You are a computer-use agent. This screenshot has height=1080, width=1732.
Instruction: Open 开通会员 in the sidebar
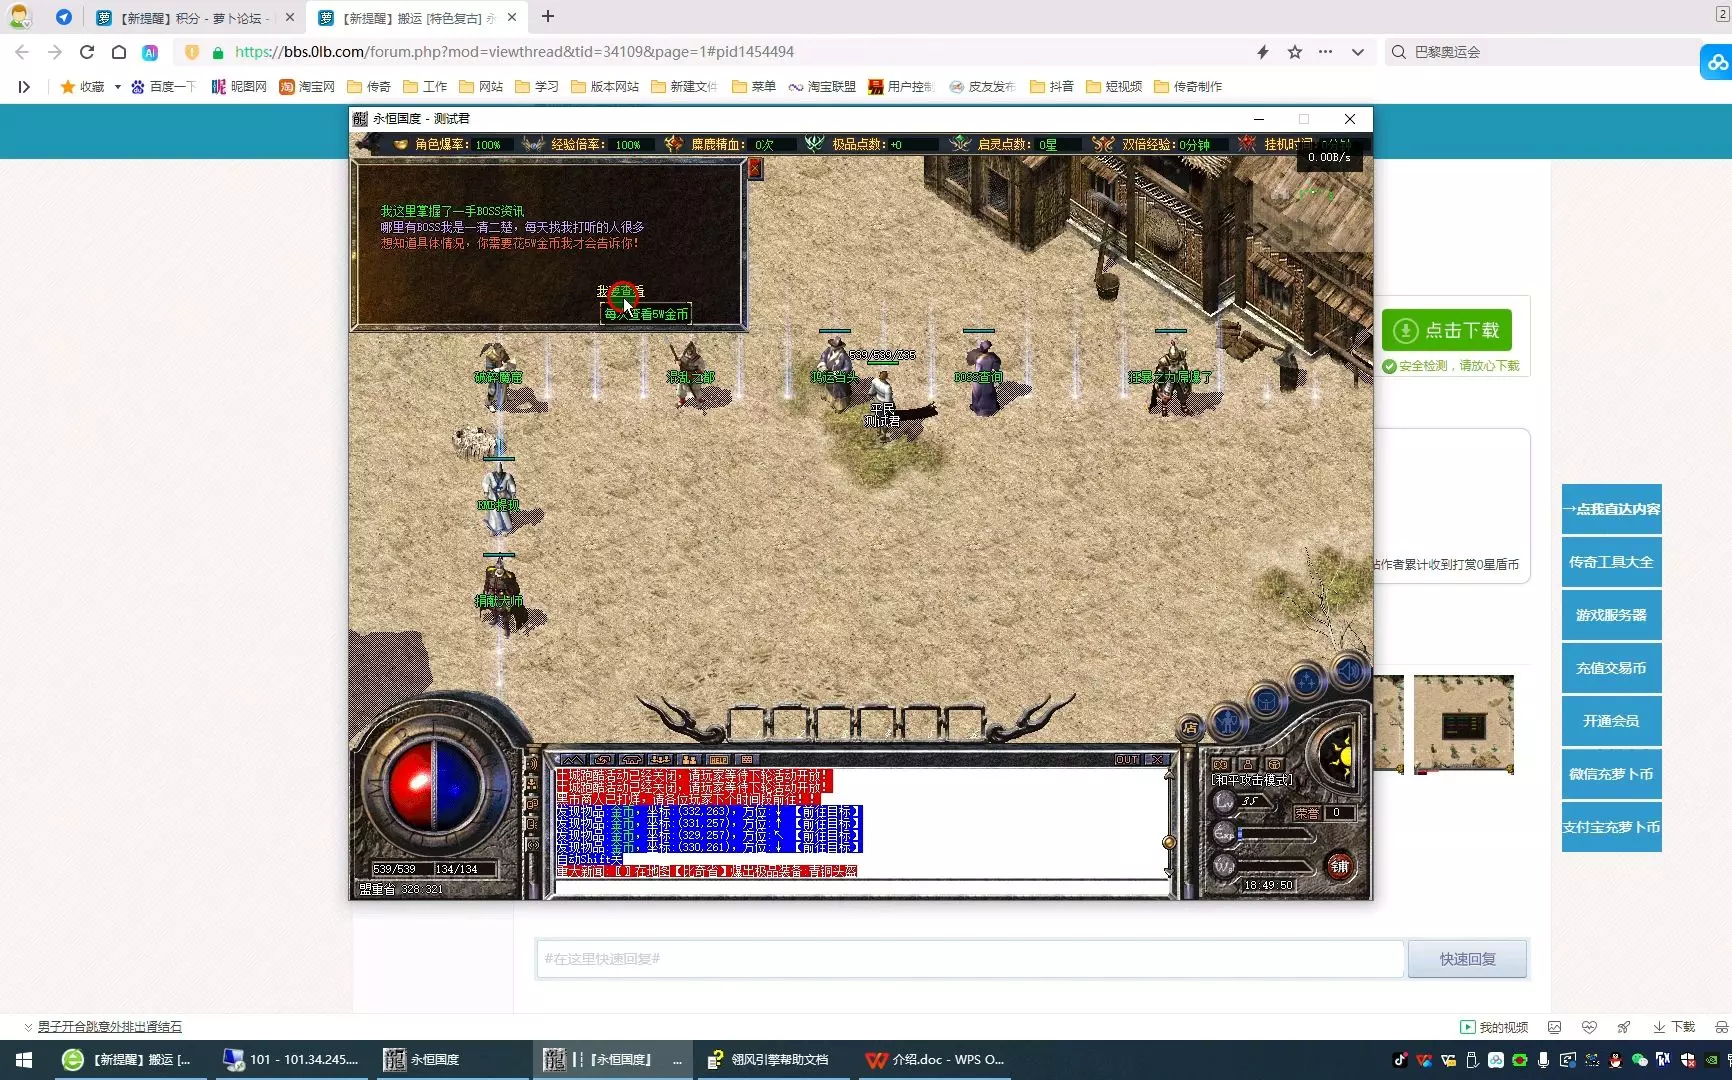point(1612,721)
